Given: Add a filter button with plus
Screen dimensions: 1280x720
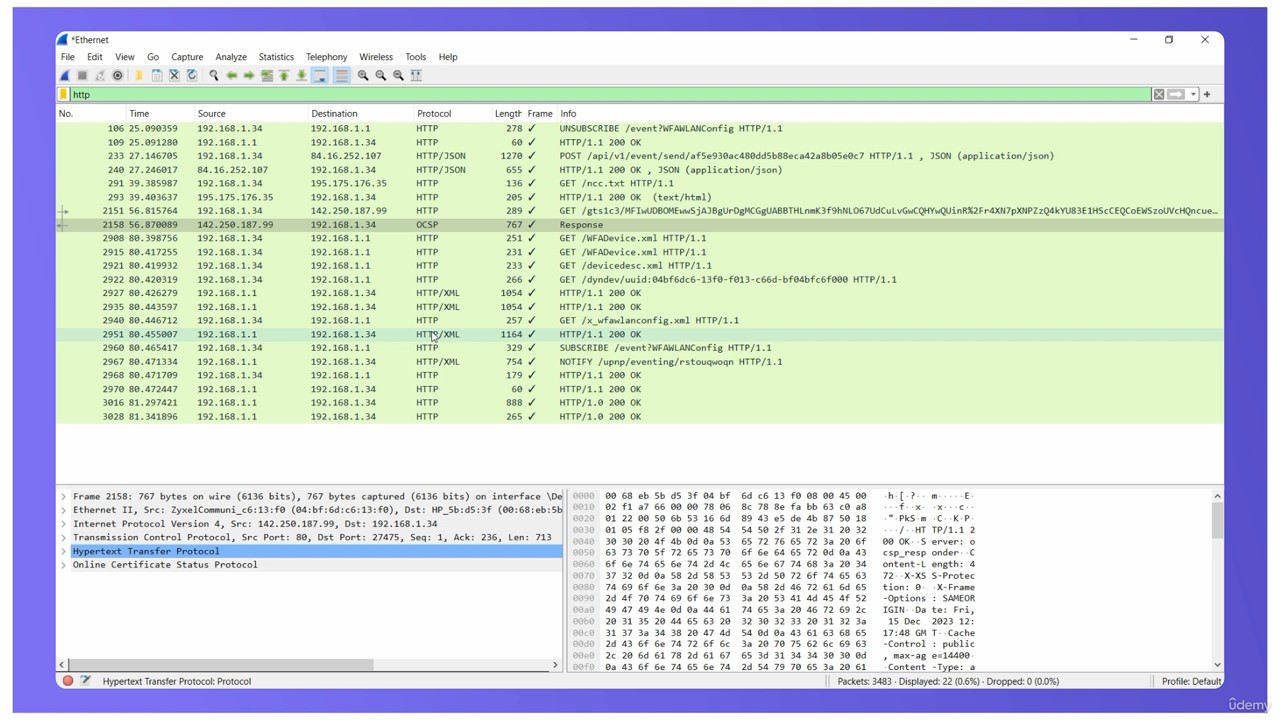Looking at the screenshot, I should (x=1207, y=95).
